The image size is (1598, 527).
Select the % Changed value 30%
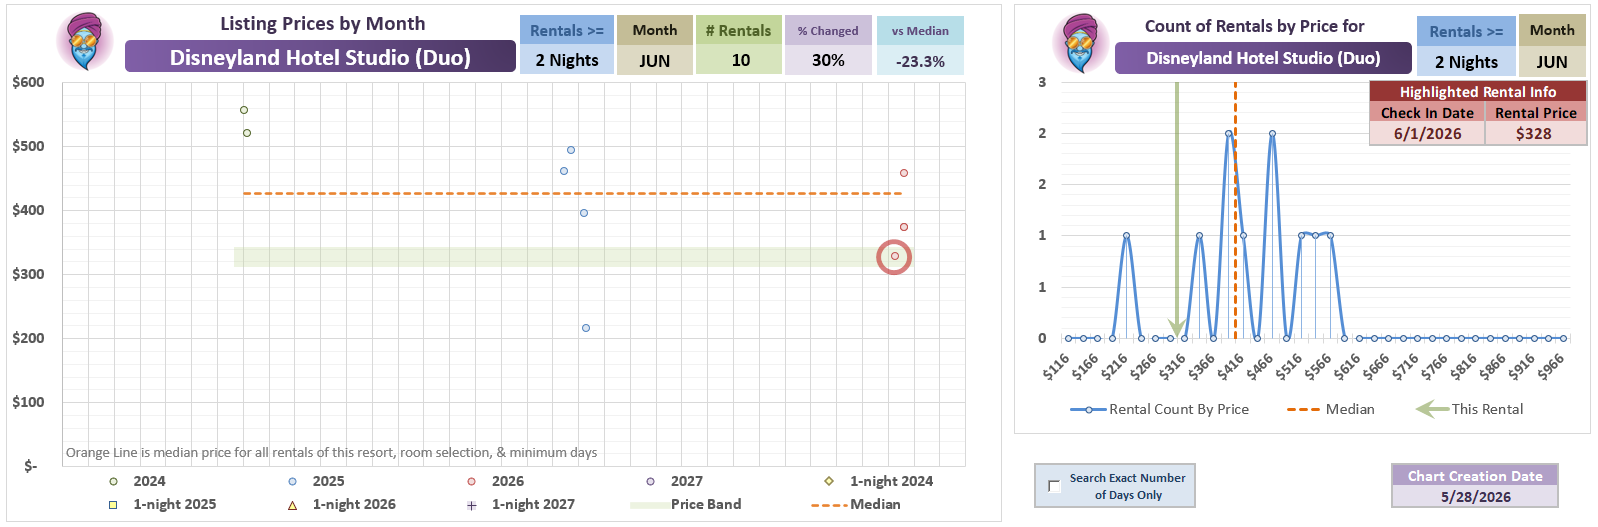click(x=828, y=60)
